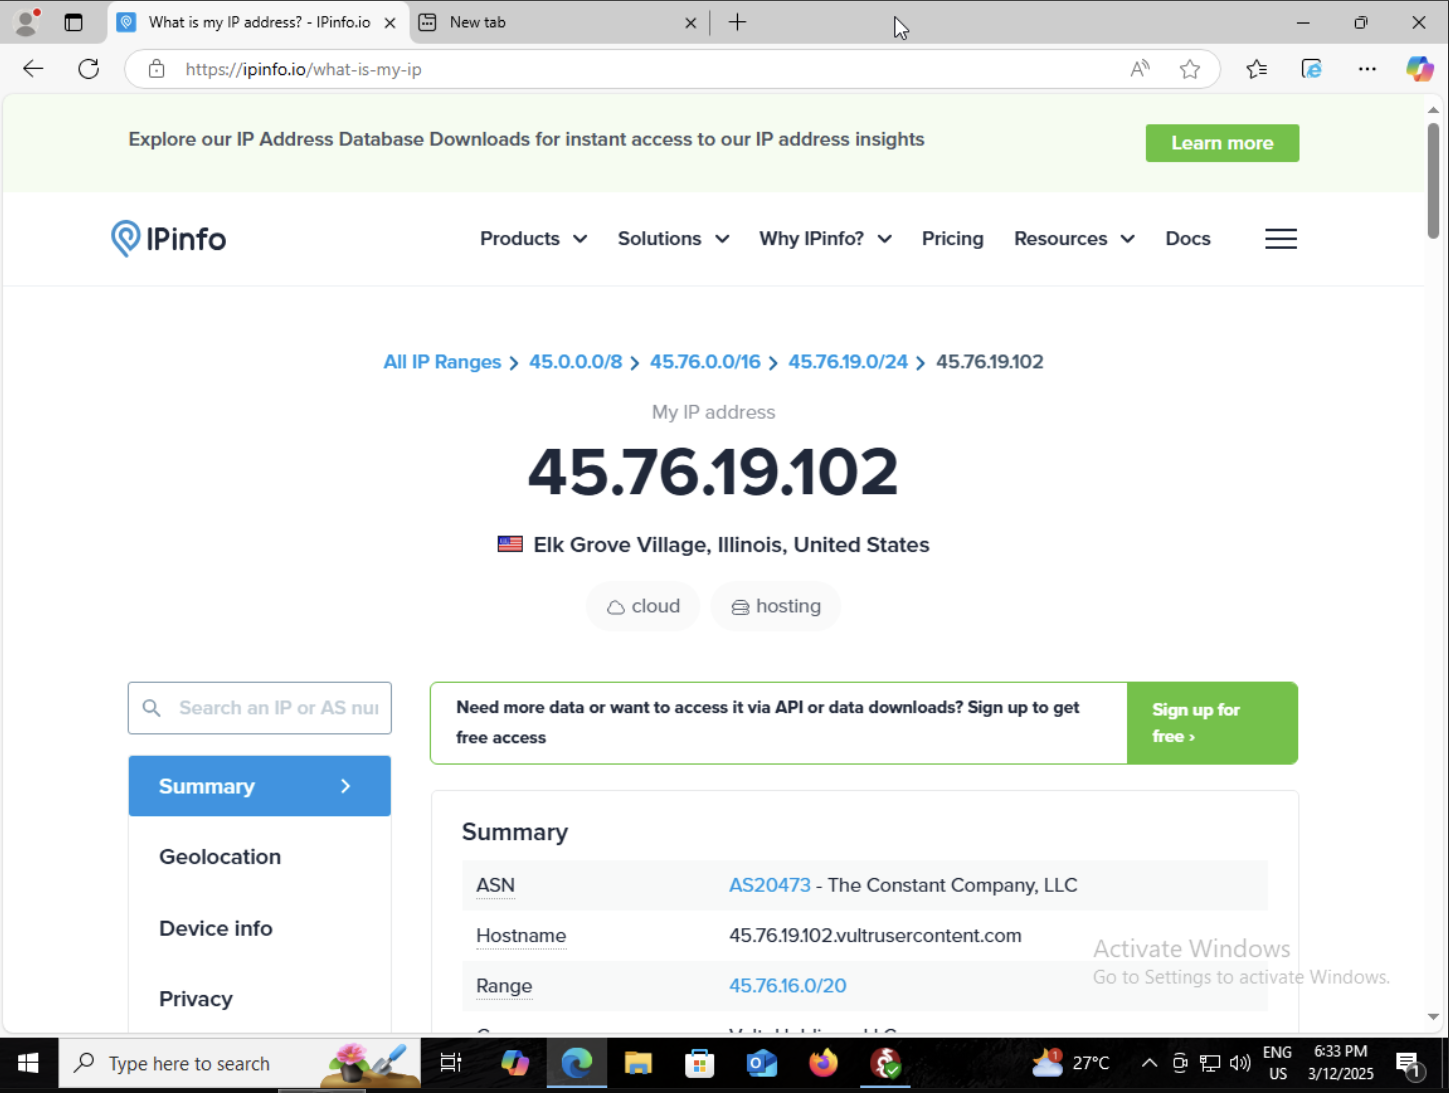
Task: Open the notifications center icon
Action: coord(1409,1064)
